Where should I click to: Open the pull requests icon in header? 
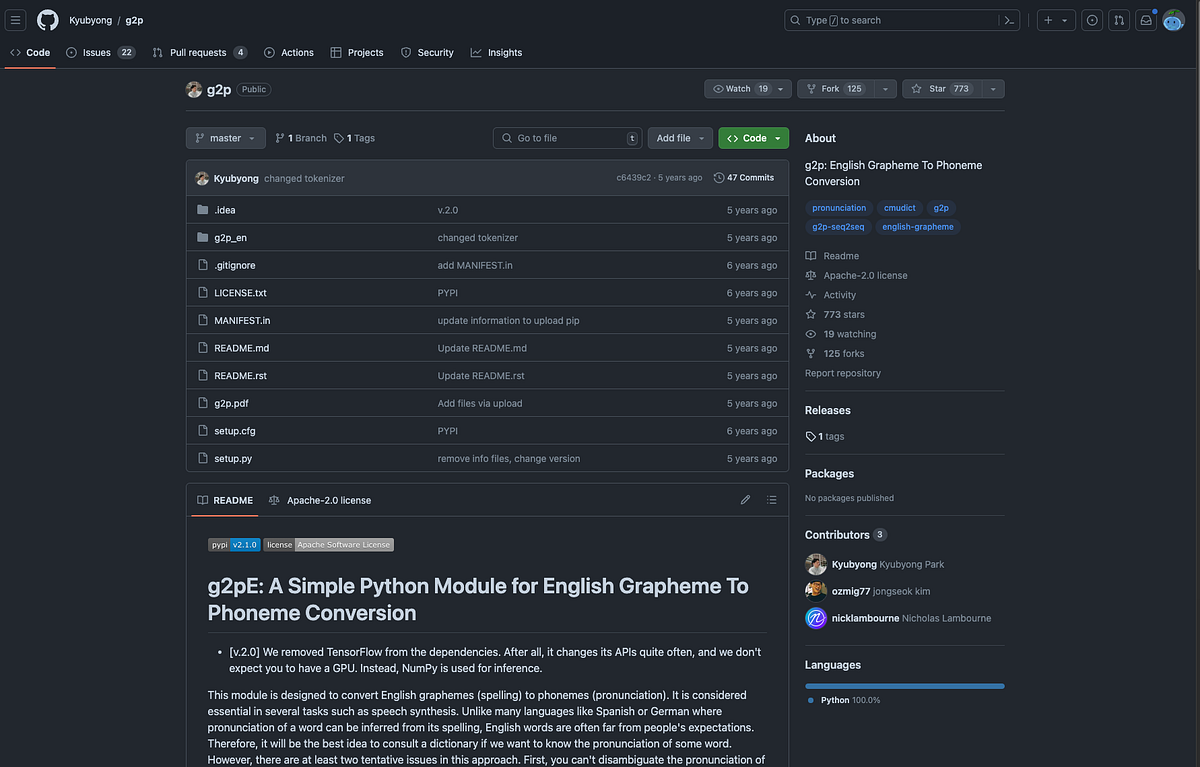tap(1118, 19)
